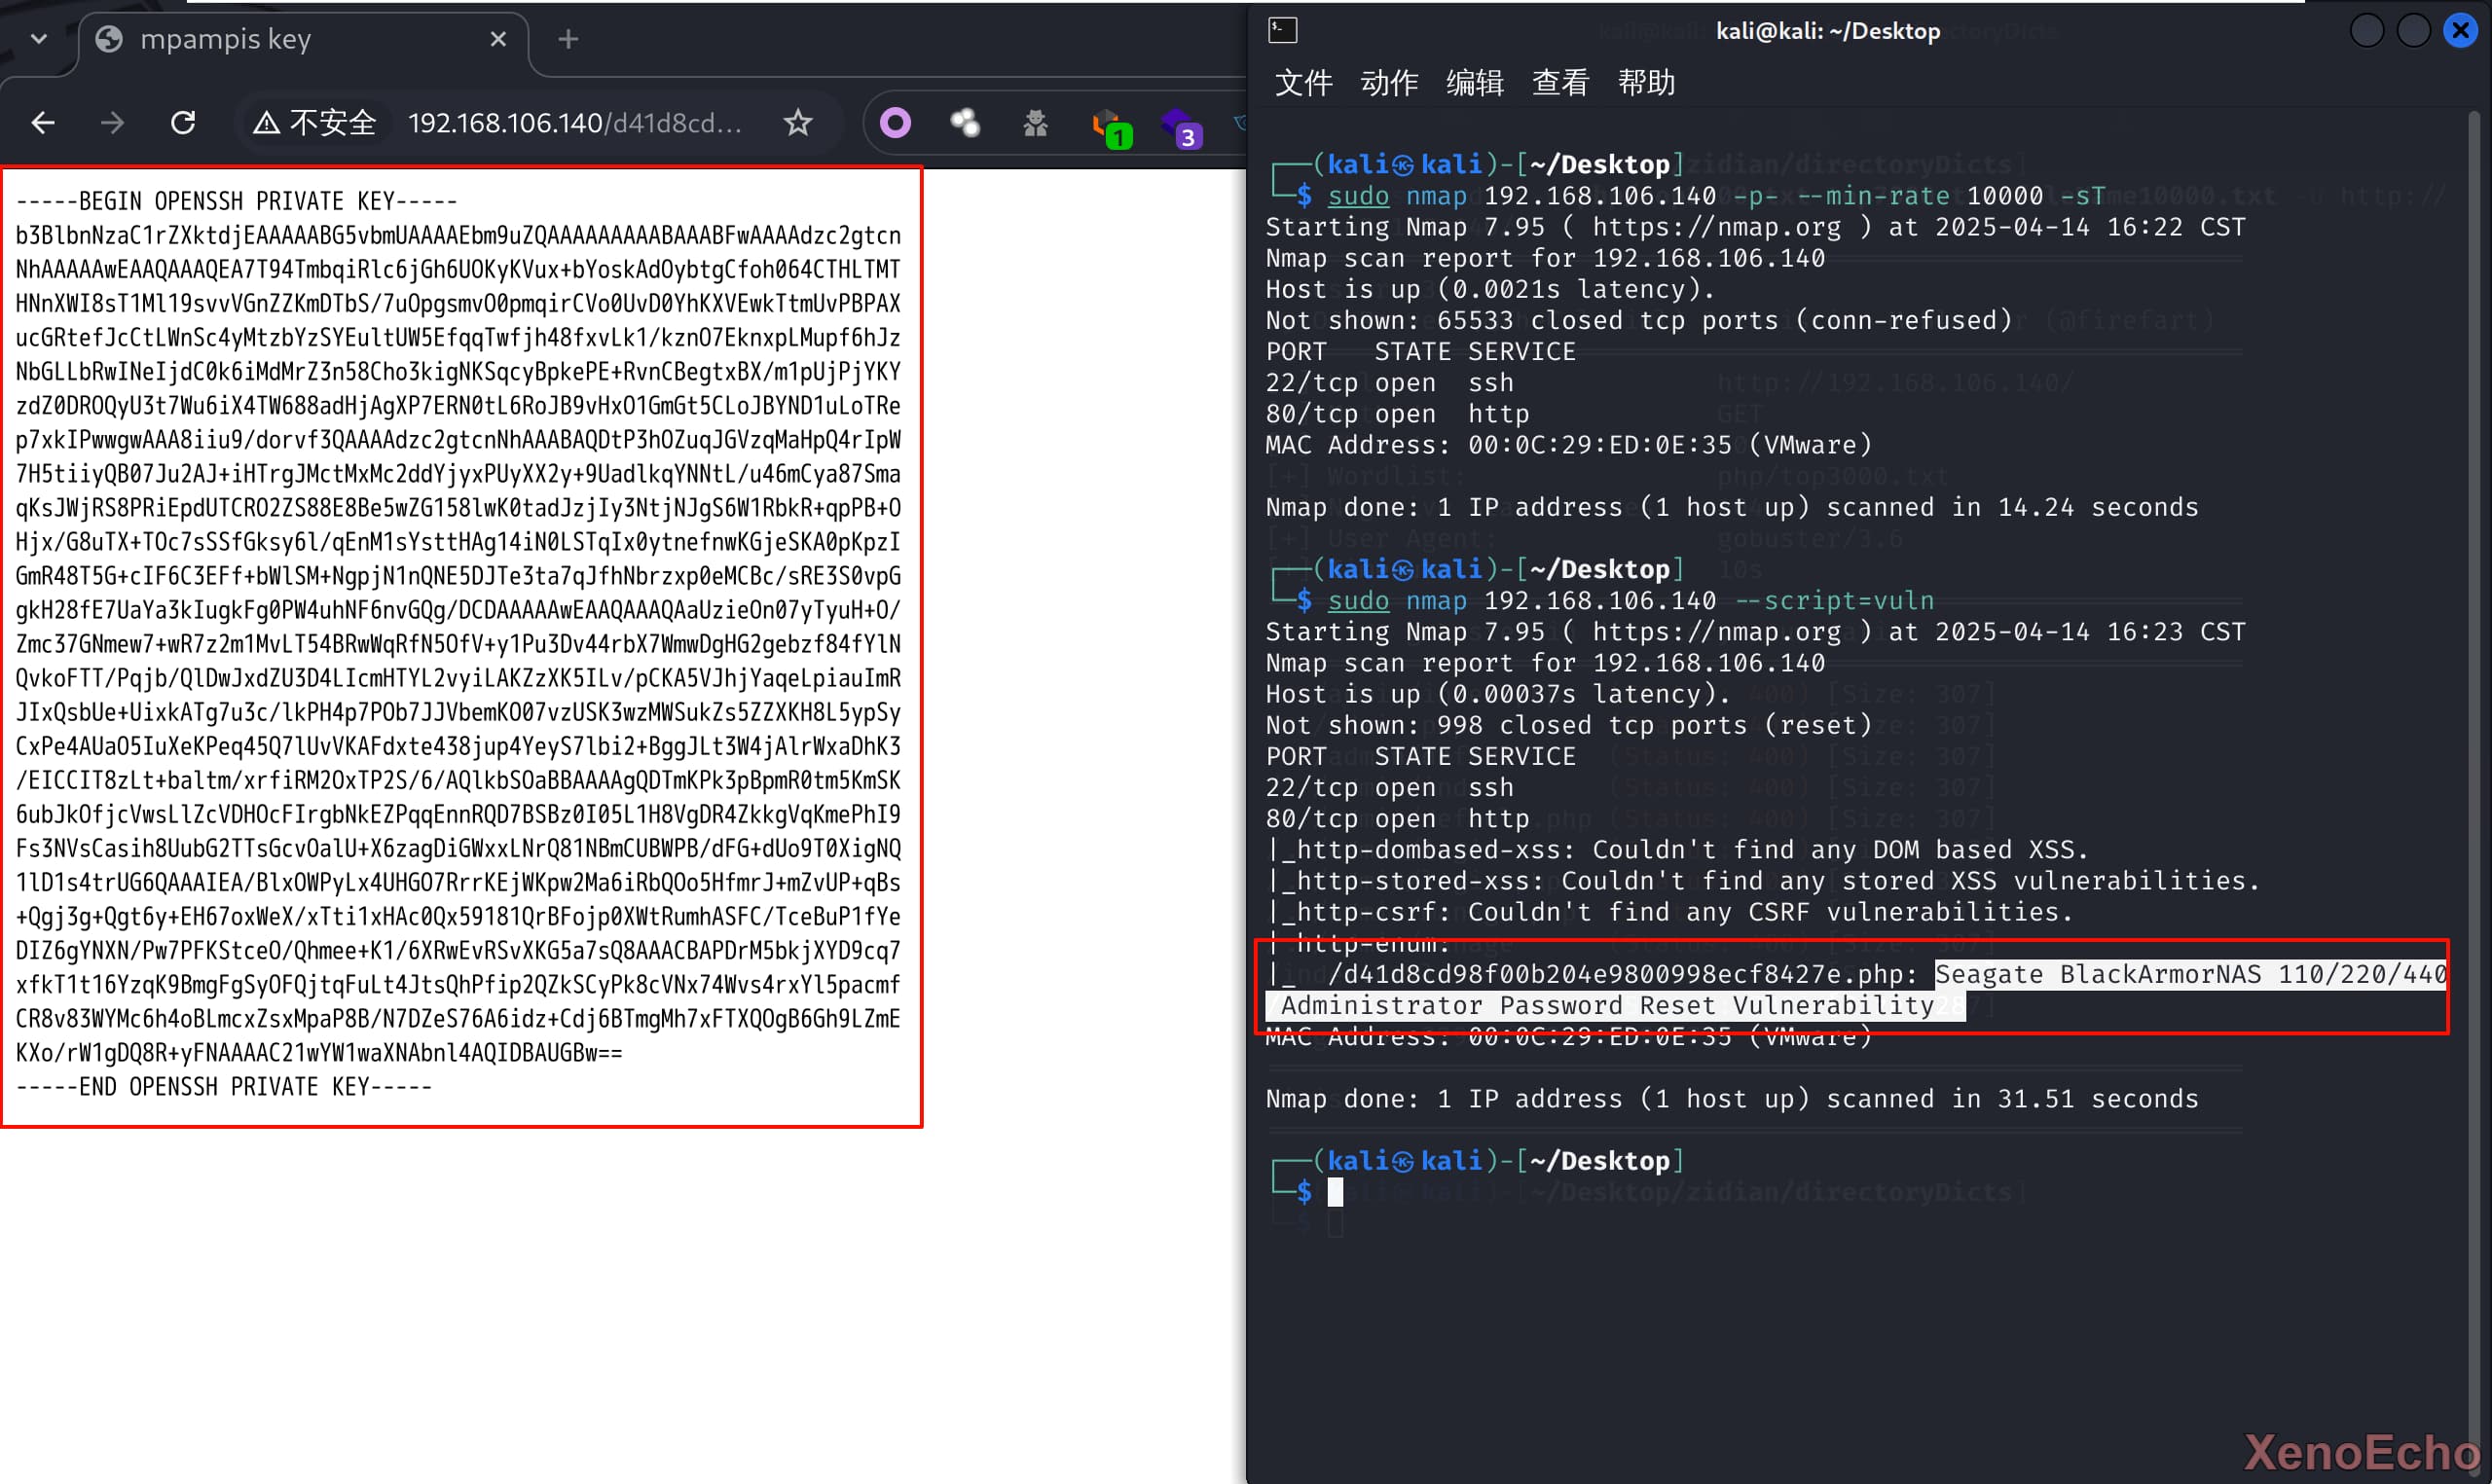
Task: Click the 不安全 site security indicator
Action: click(x=315, y=123)
